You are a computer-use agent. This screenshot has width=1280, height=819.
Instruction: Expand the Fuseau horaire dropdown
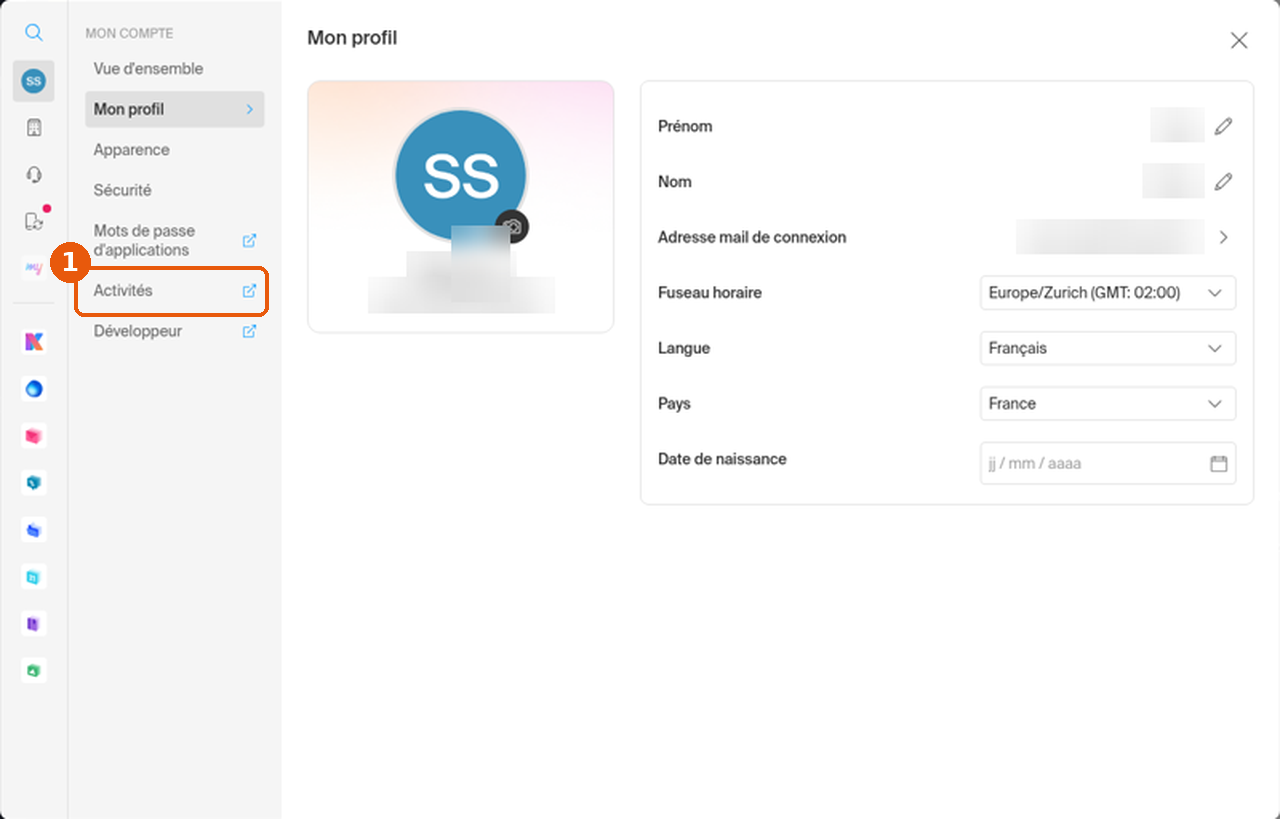click(x=1108, y=293)
